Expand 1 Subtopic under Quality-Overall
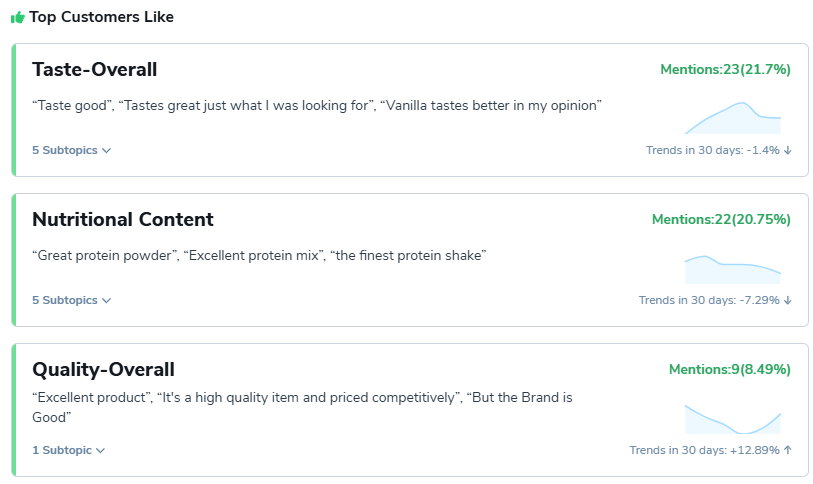The image size is (813, 484). [68, 450]
